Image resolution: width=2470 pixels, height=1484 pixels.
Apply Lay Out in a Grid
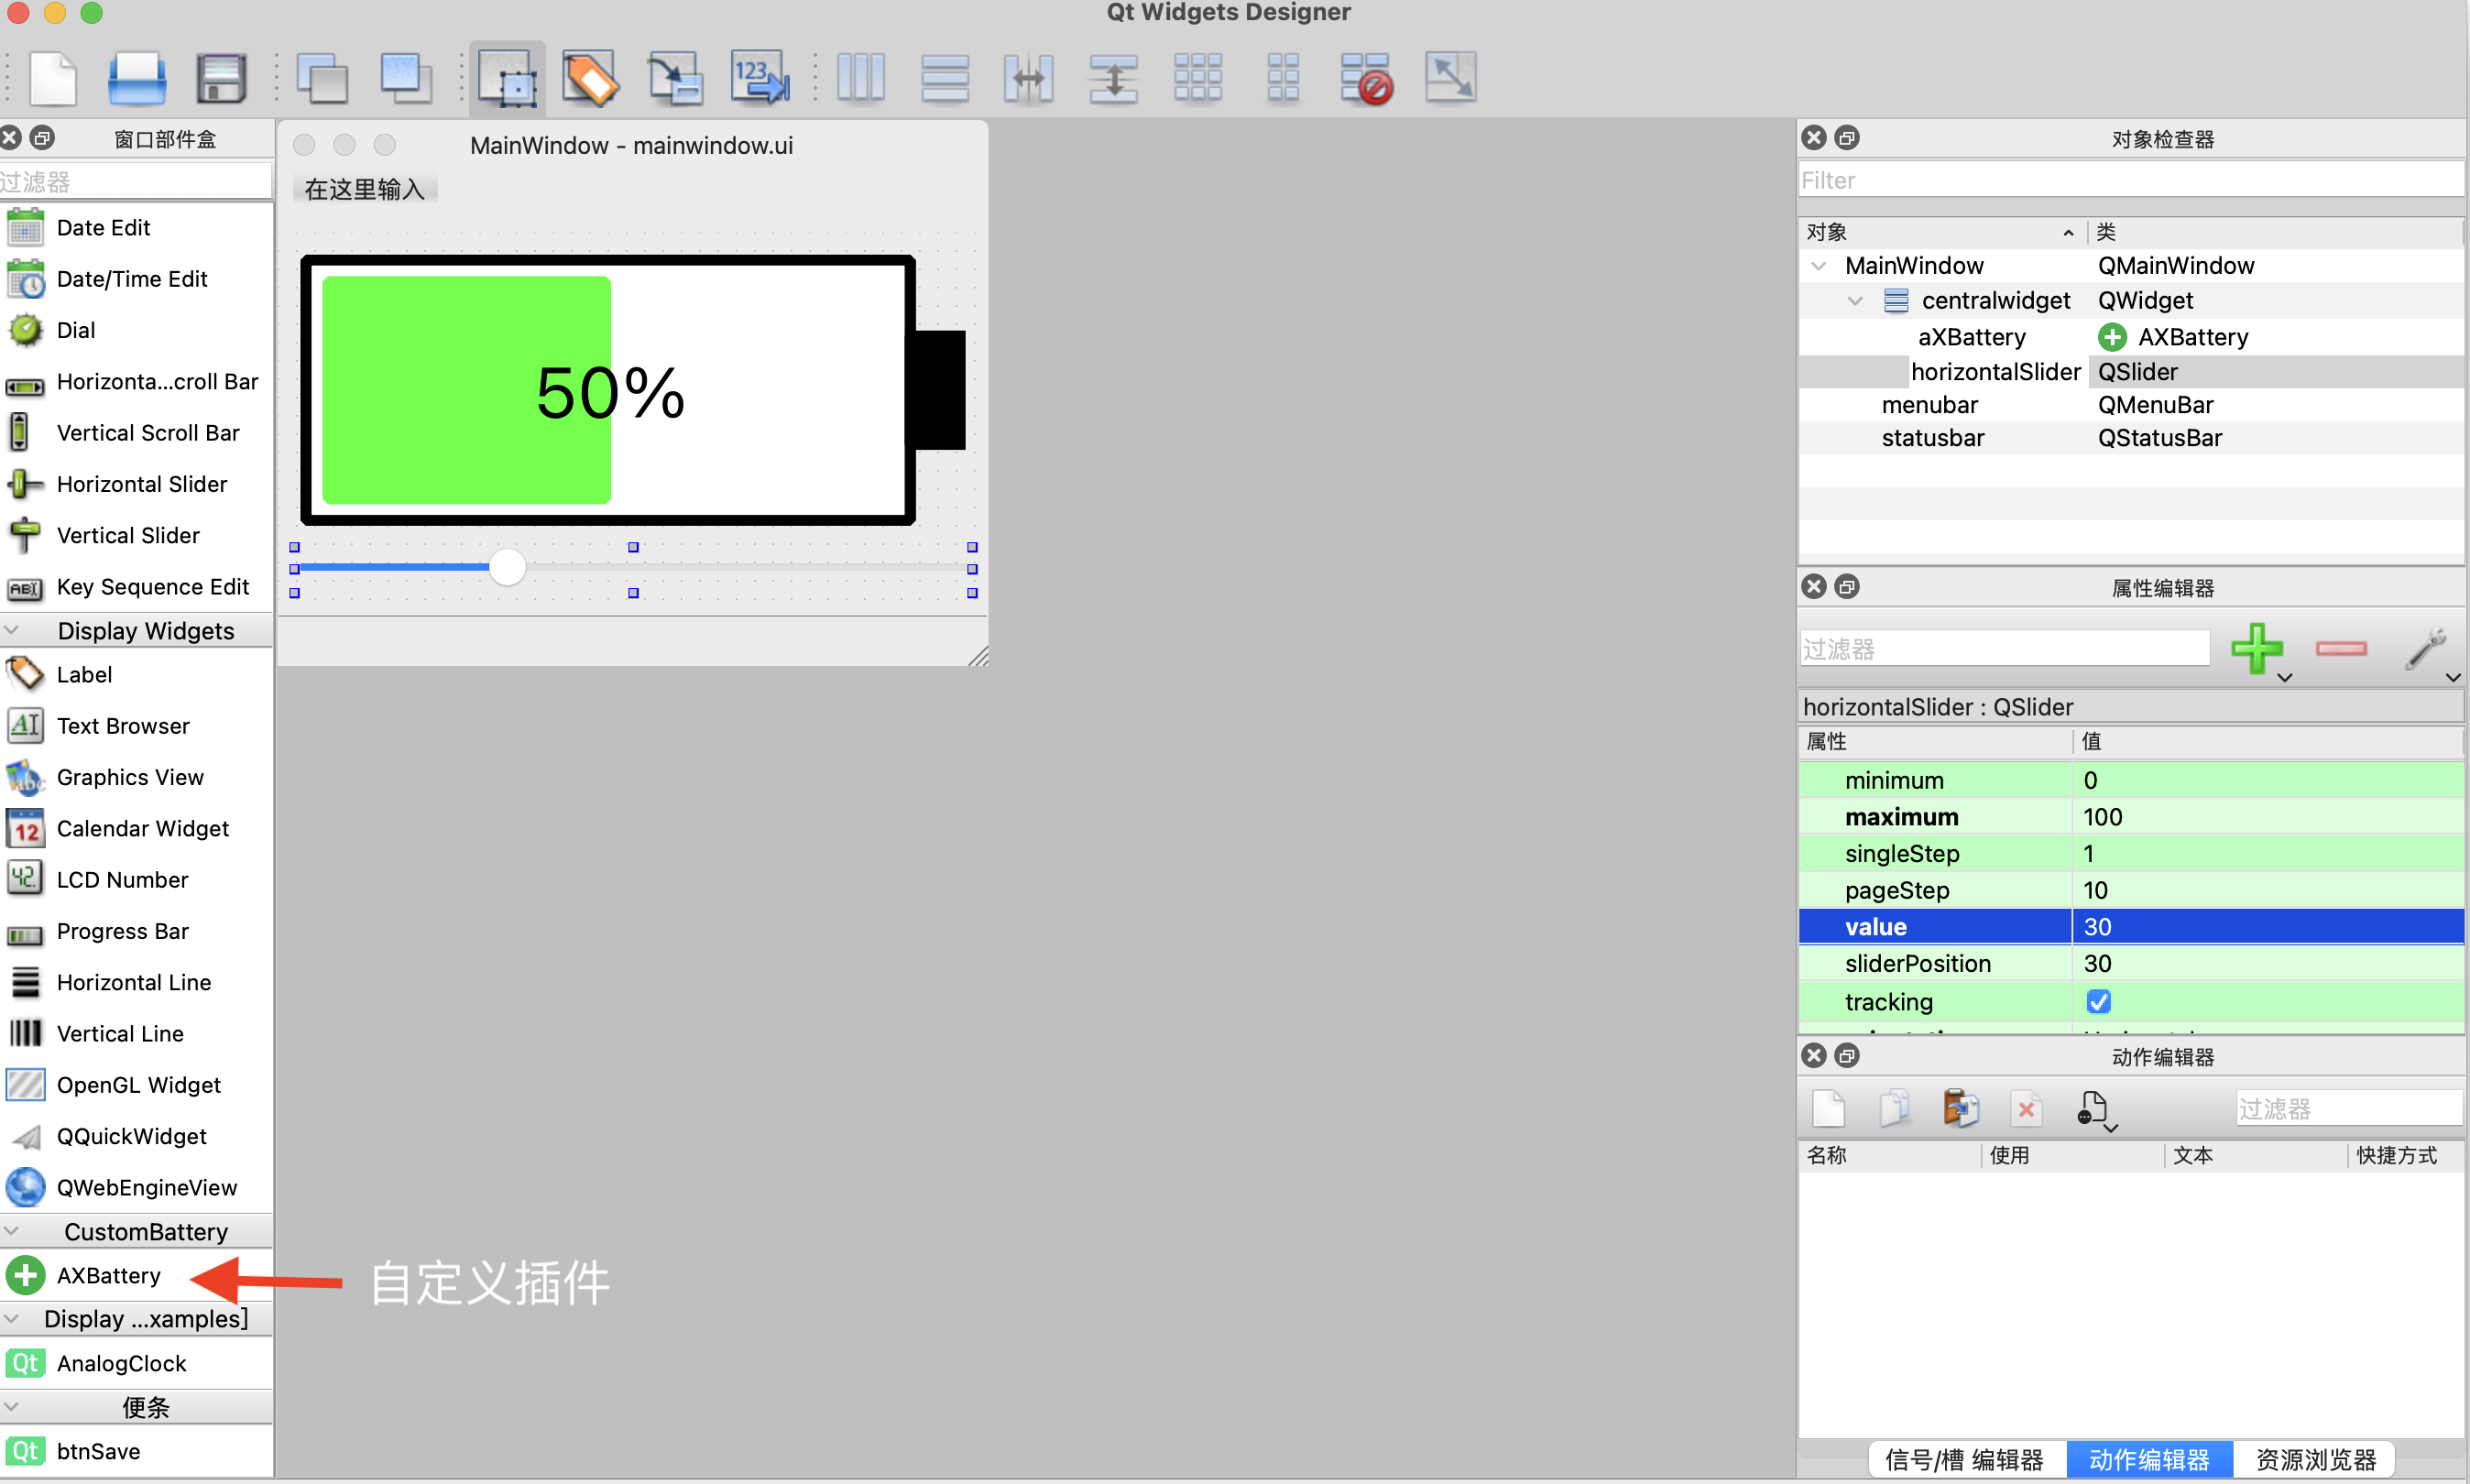click(1197, 78)
